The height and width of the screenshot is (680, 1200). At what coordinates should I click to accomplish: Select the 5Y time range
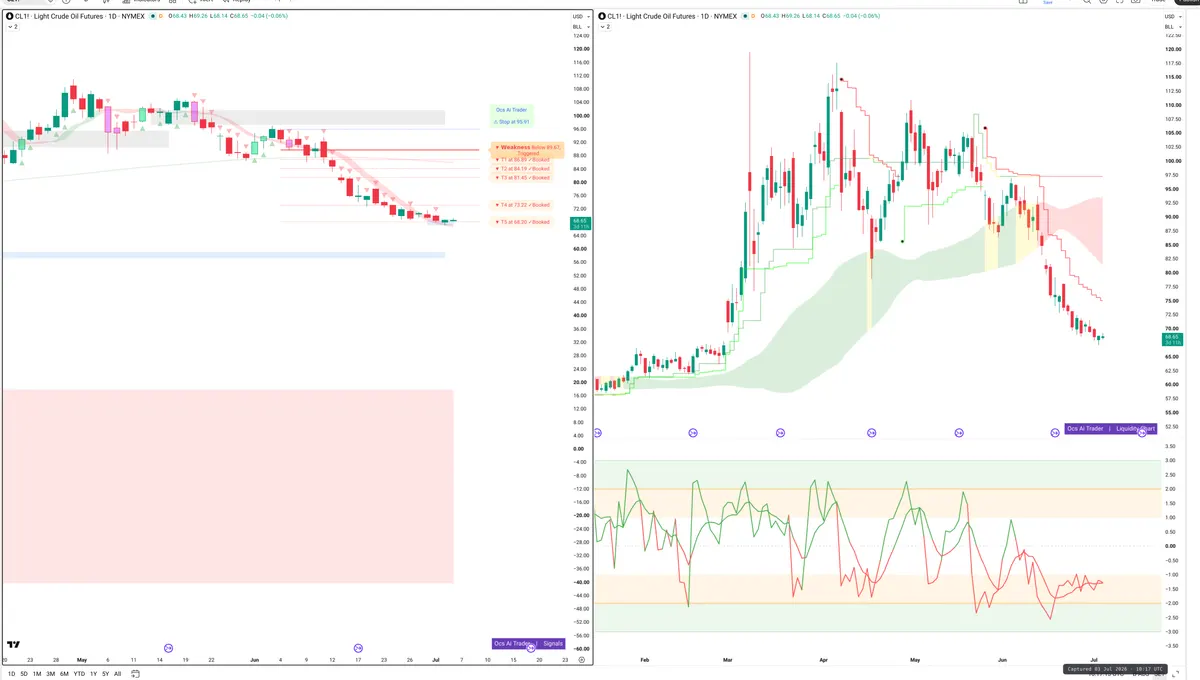tap(105, 674)
